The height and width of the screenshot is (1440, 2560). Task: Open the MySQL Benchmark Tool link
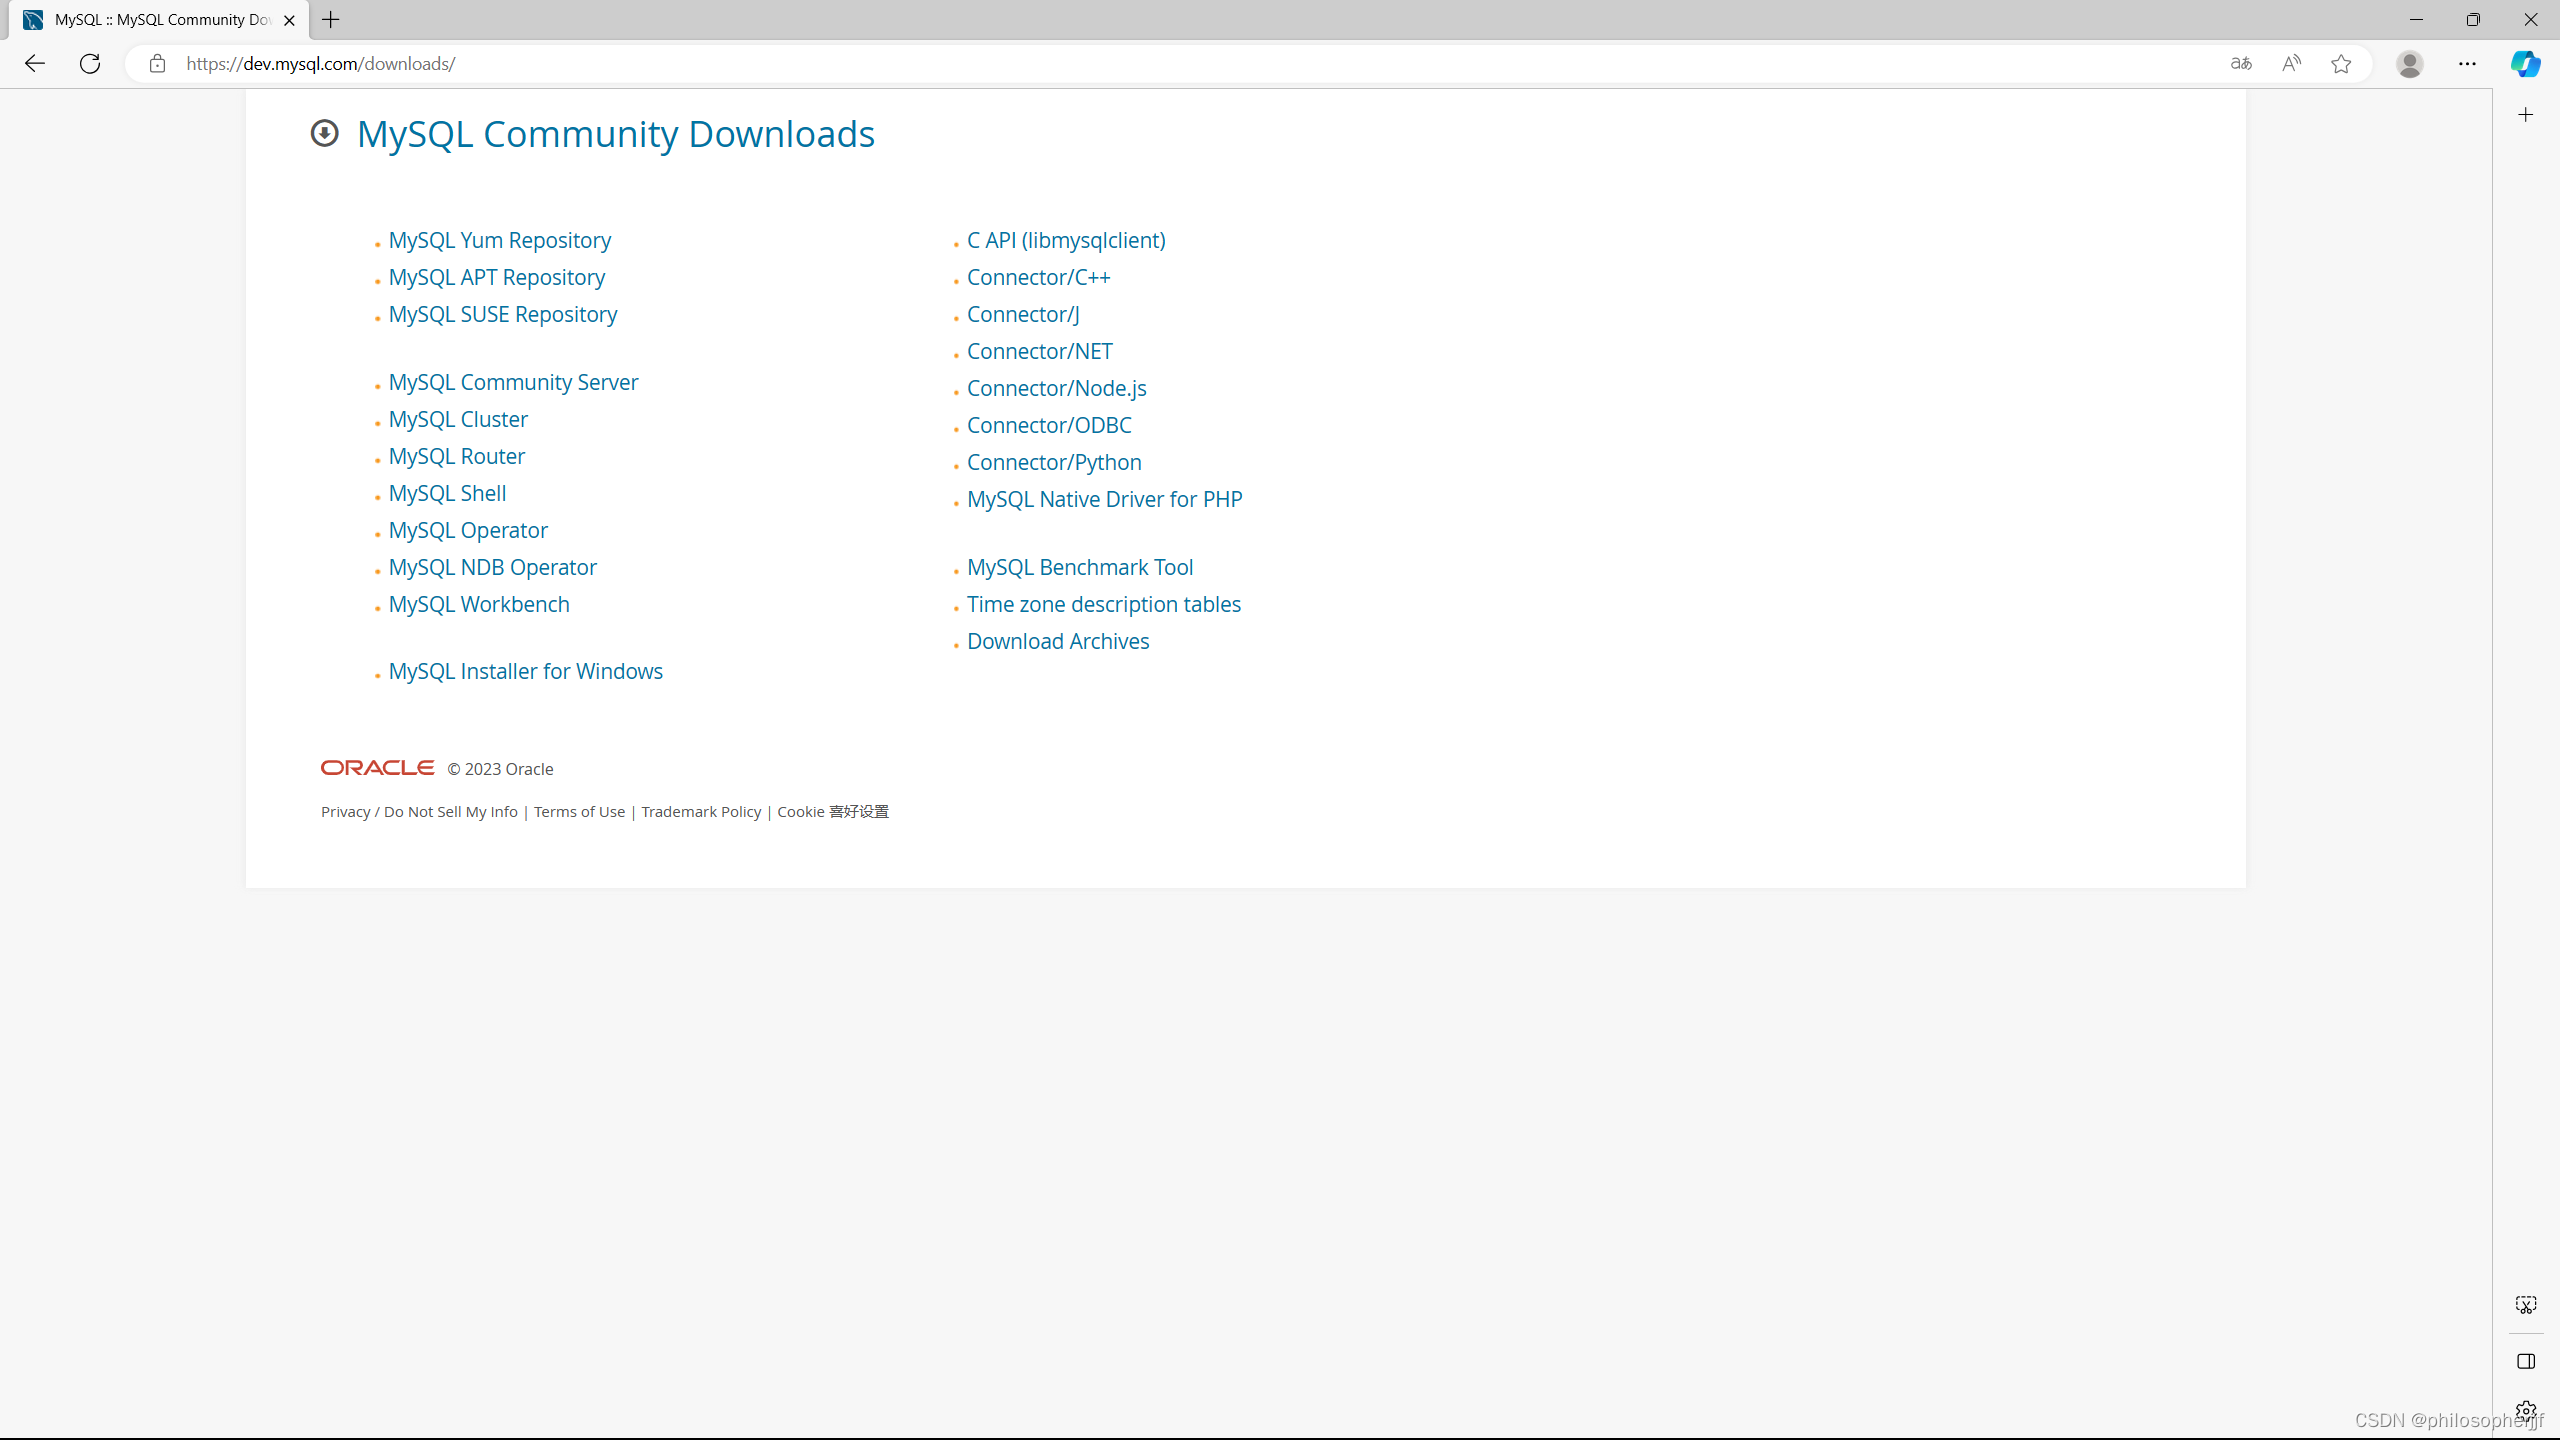click(1080, 567)
